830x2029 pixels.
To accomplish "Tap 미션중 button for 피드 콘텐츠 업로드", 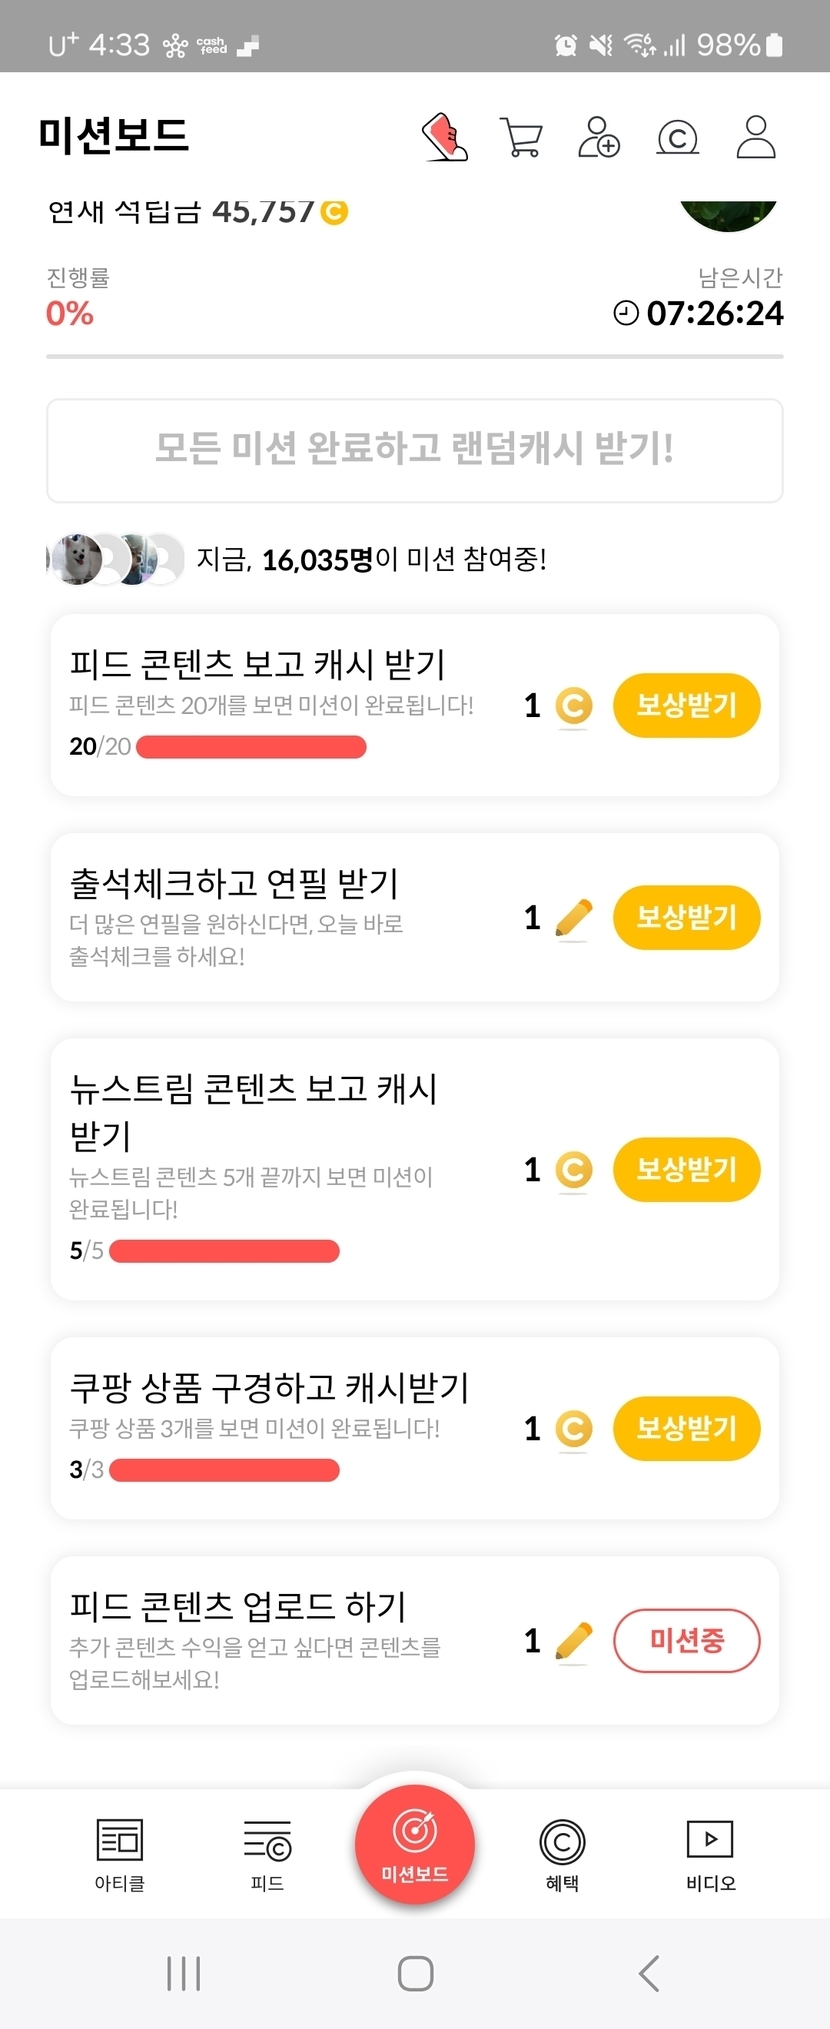I will [686, 1640].
